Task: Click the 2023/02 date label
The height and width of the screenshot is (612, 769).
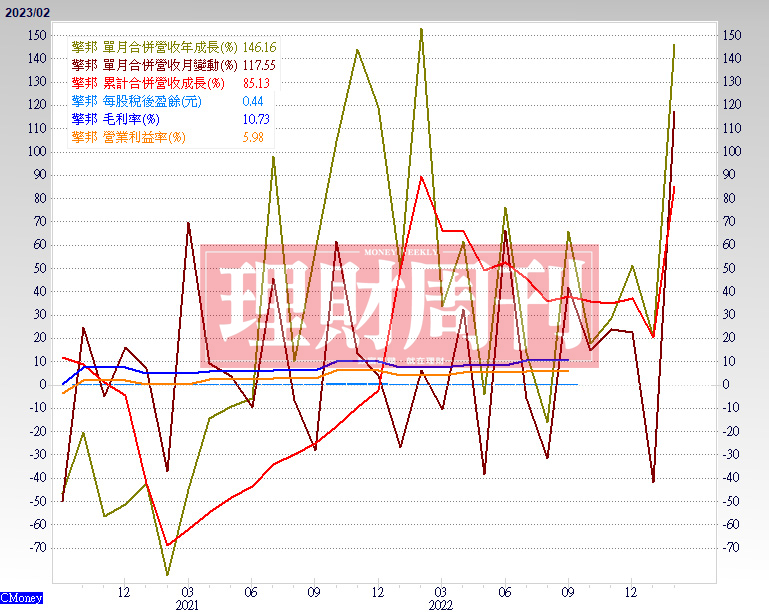Action: point(27,13)
